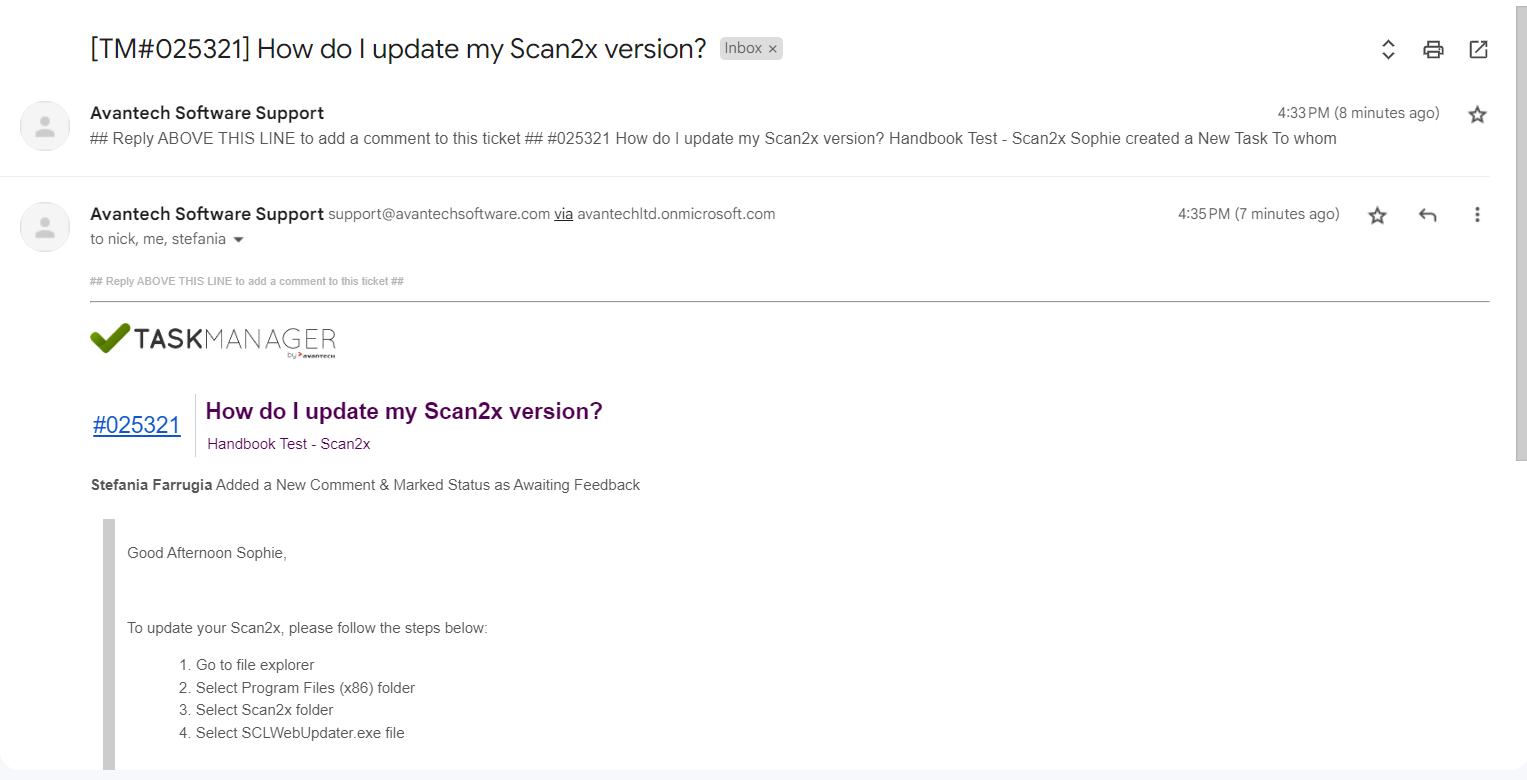This screenshot has width=1527, height=780.
Task: Open More options for 4:35 PM message
Action: tap(1477, 215)
